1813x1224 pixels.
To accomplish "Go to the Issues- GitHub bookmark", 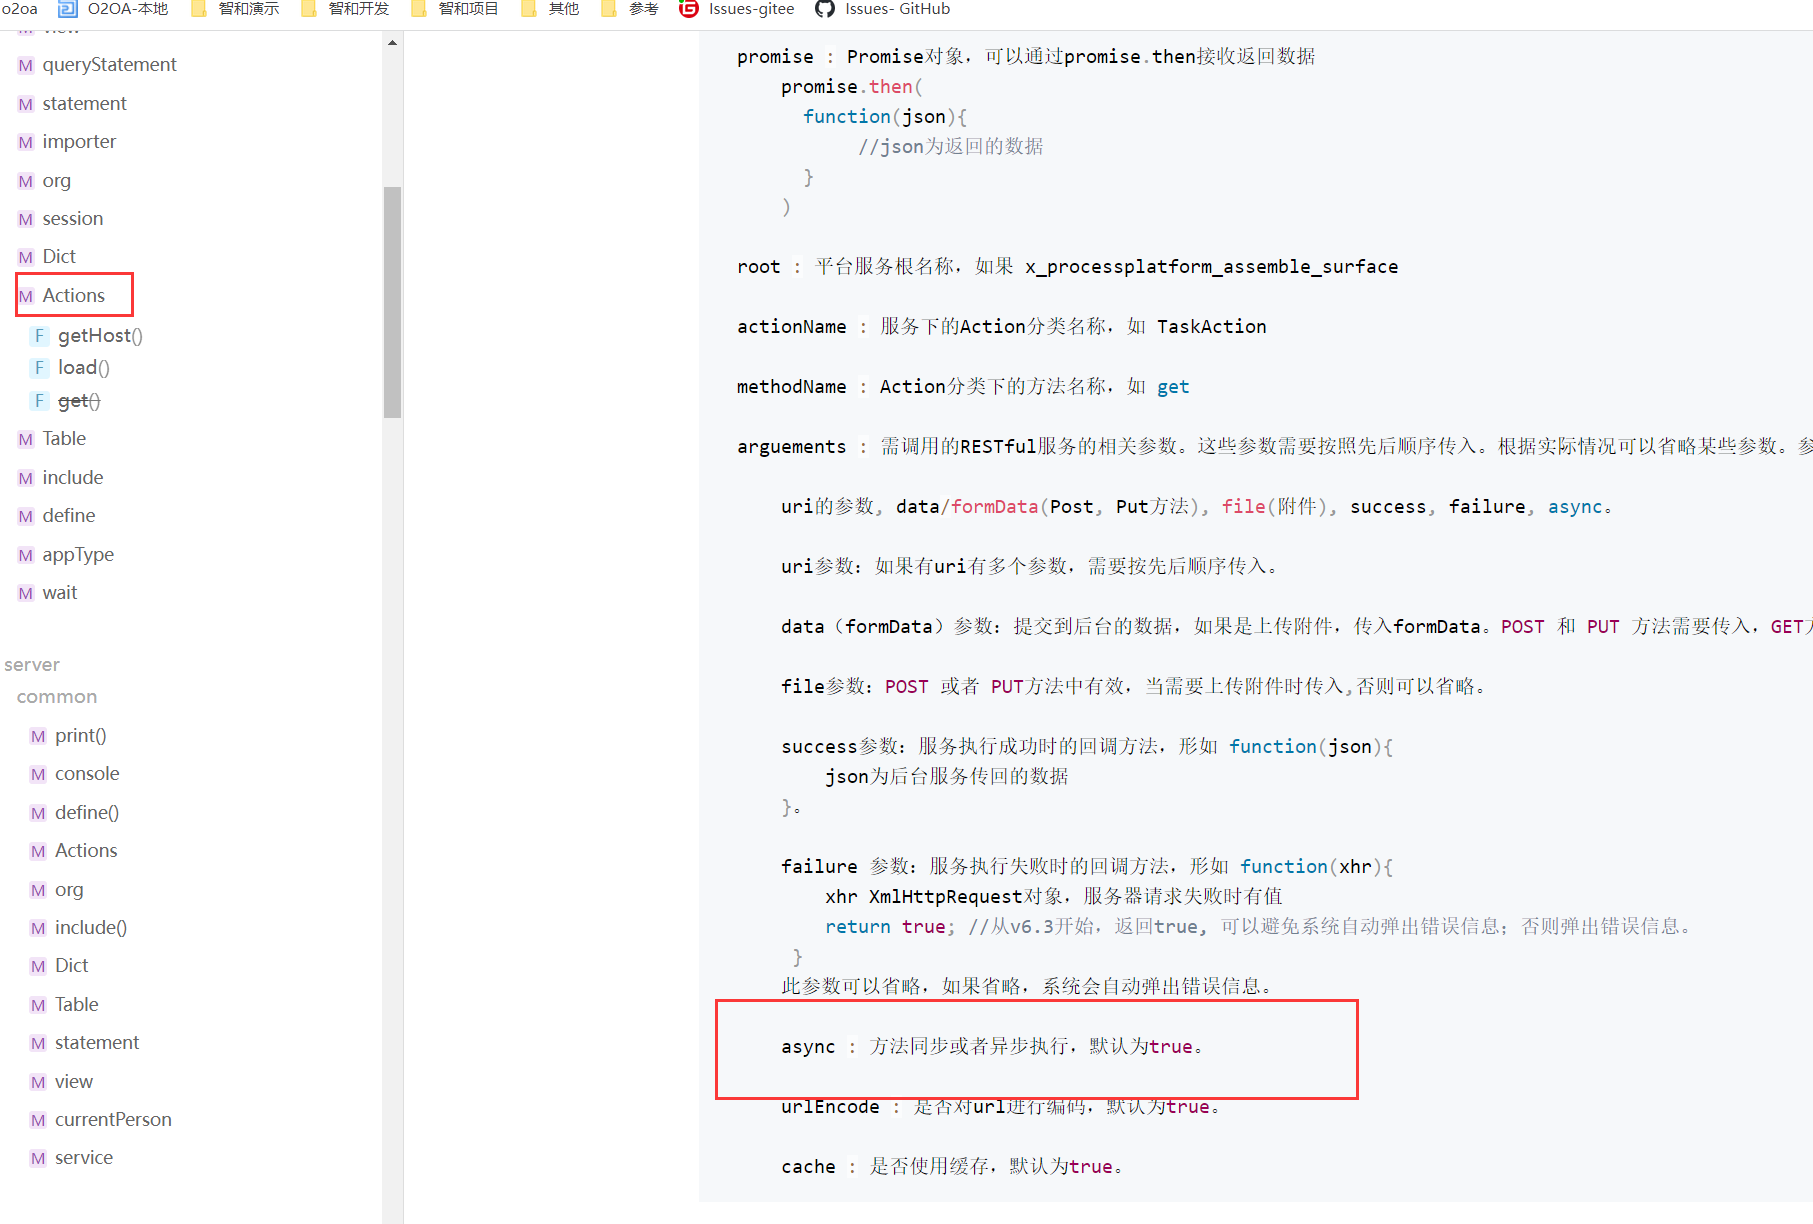I will (883, 9).
